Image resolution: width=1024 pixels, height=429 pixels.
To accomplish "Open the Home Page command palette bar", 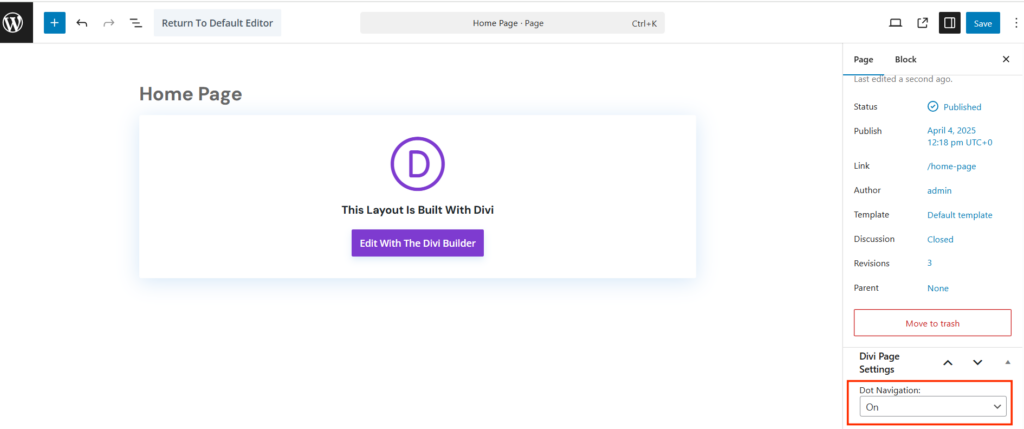I will (x=512, y=23).
